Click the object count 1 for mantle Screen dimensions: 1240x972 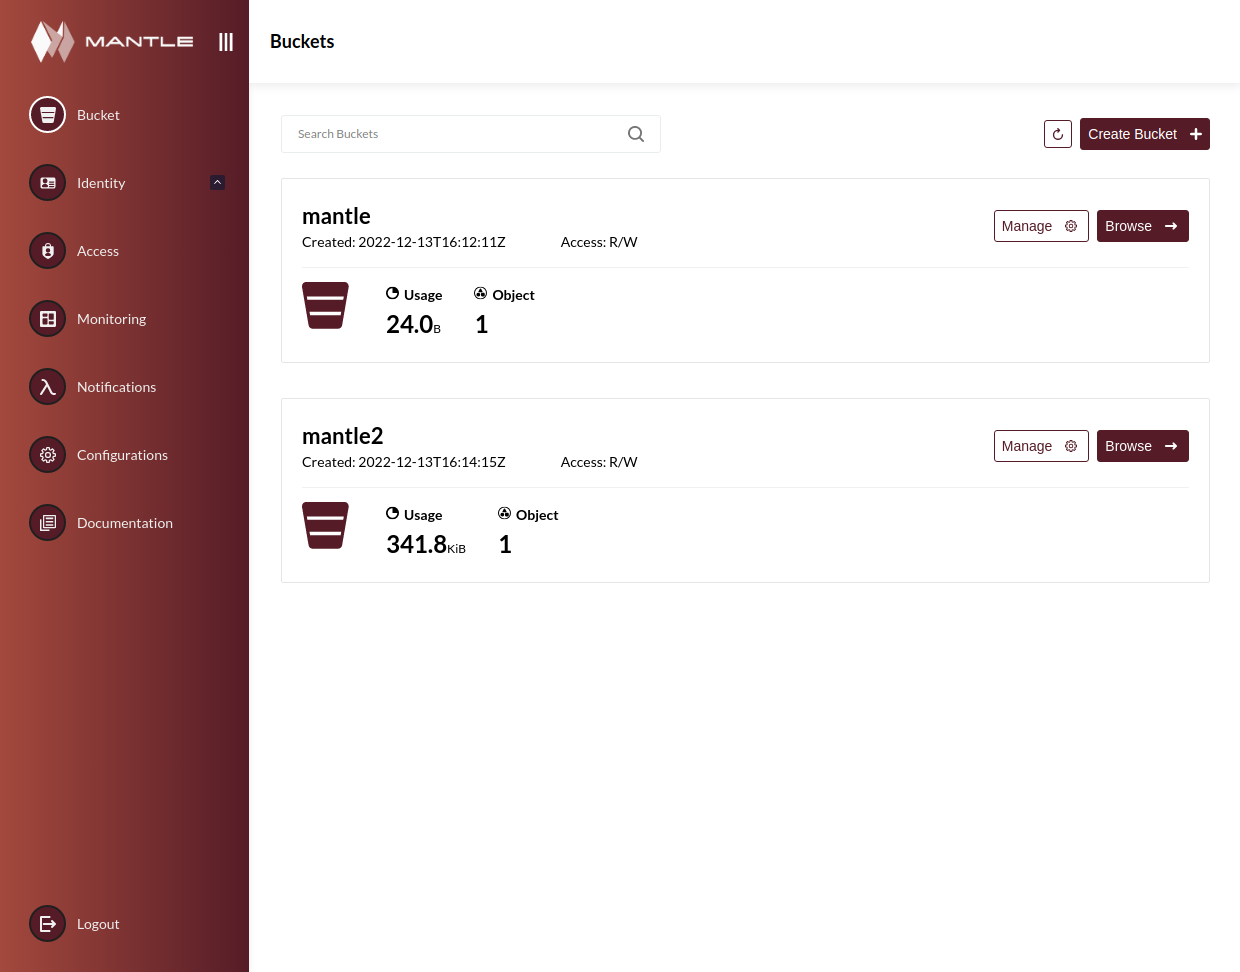[481, 324]
